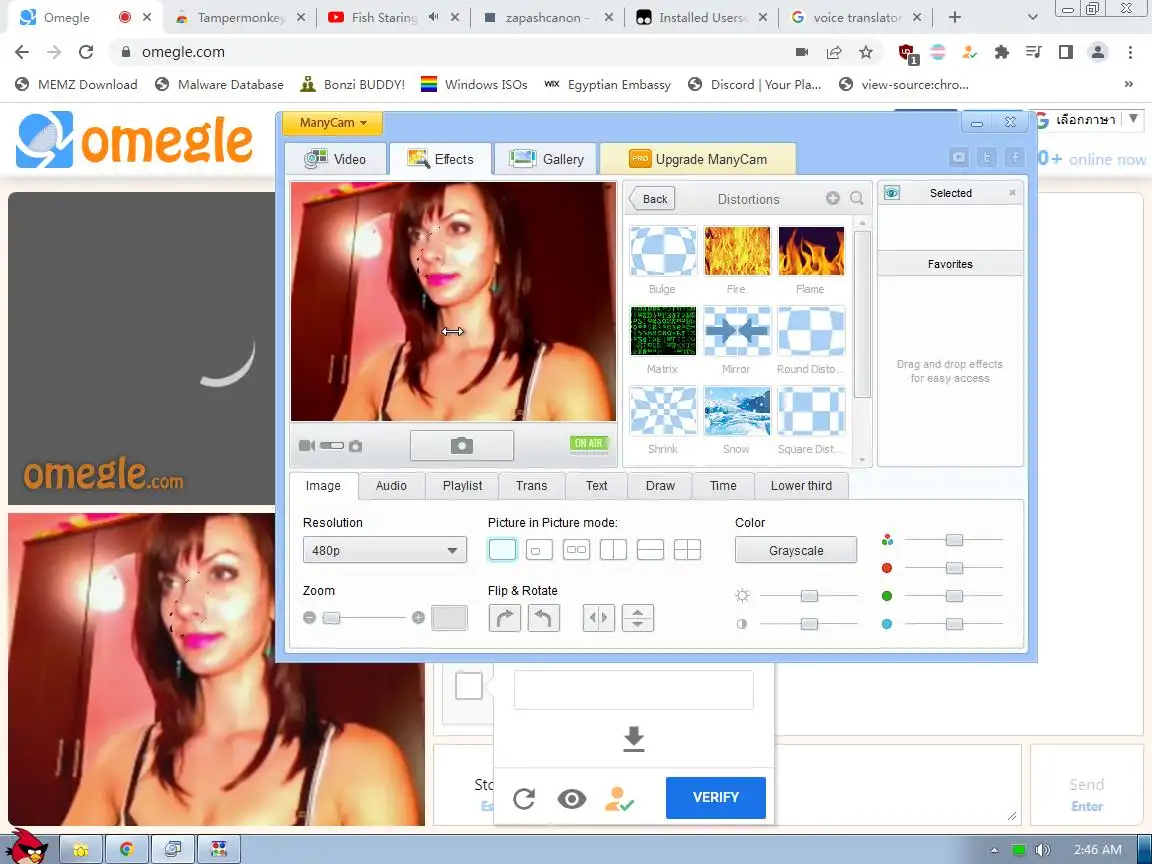Click the Back button in Distortions

652,199
